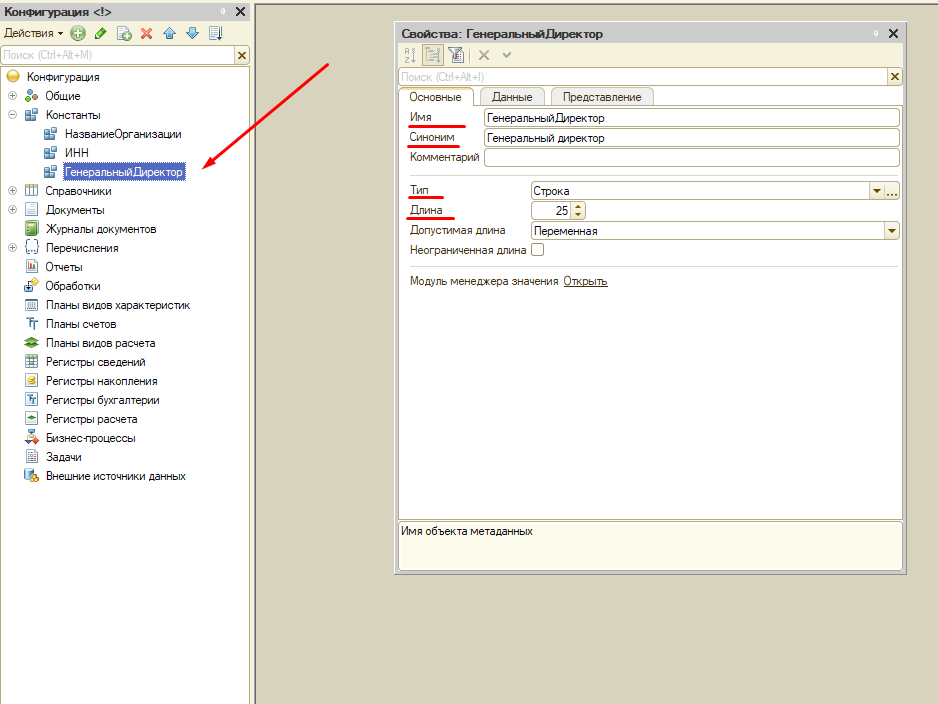This screenshot has width=938, height=704.
Task: Clear the properties search field
Action: coord(895,77)
